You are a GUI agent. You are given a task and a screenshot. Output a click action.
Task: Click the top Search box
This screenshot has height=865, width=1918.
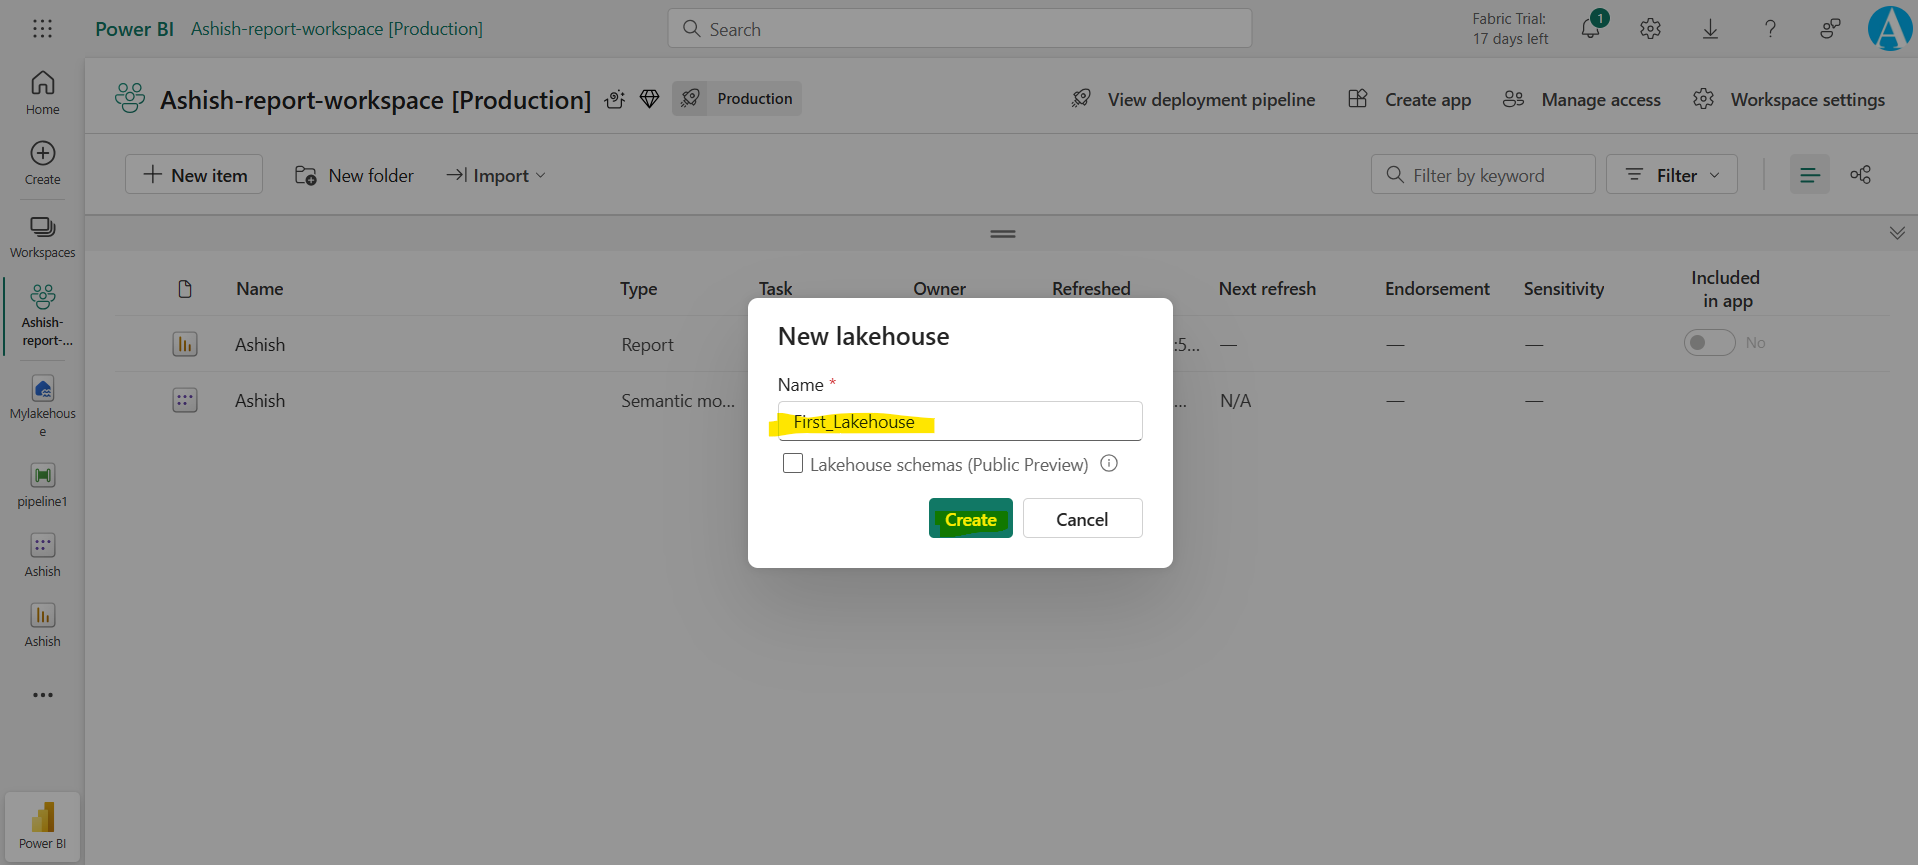[960, 28]
